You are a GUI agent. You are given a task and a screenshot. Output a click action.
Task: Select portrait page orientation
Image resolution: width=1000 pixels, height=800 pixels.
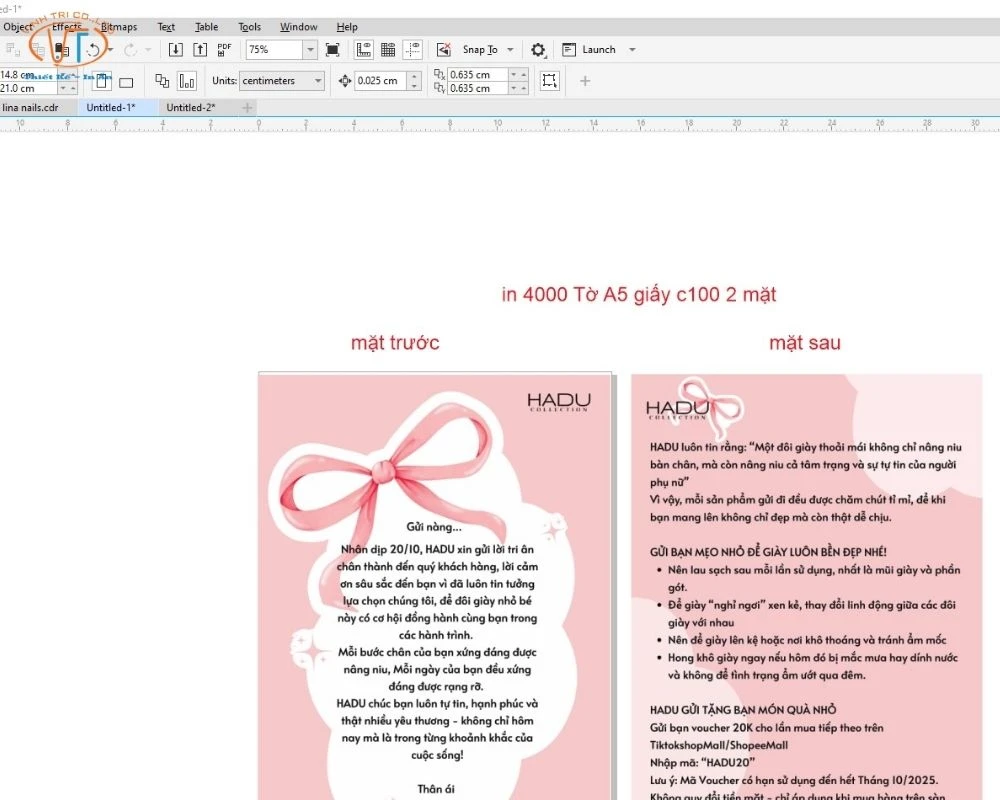click(x=102, y=81)
